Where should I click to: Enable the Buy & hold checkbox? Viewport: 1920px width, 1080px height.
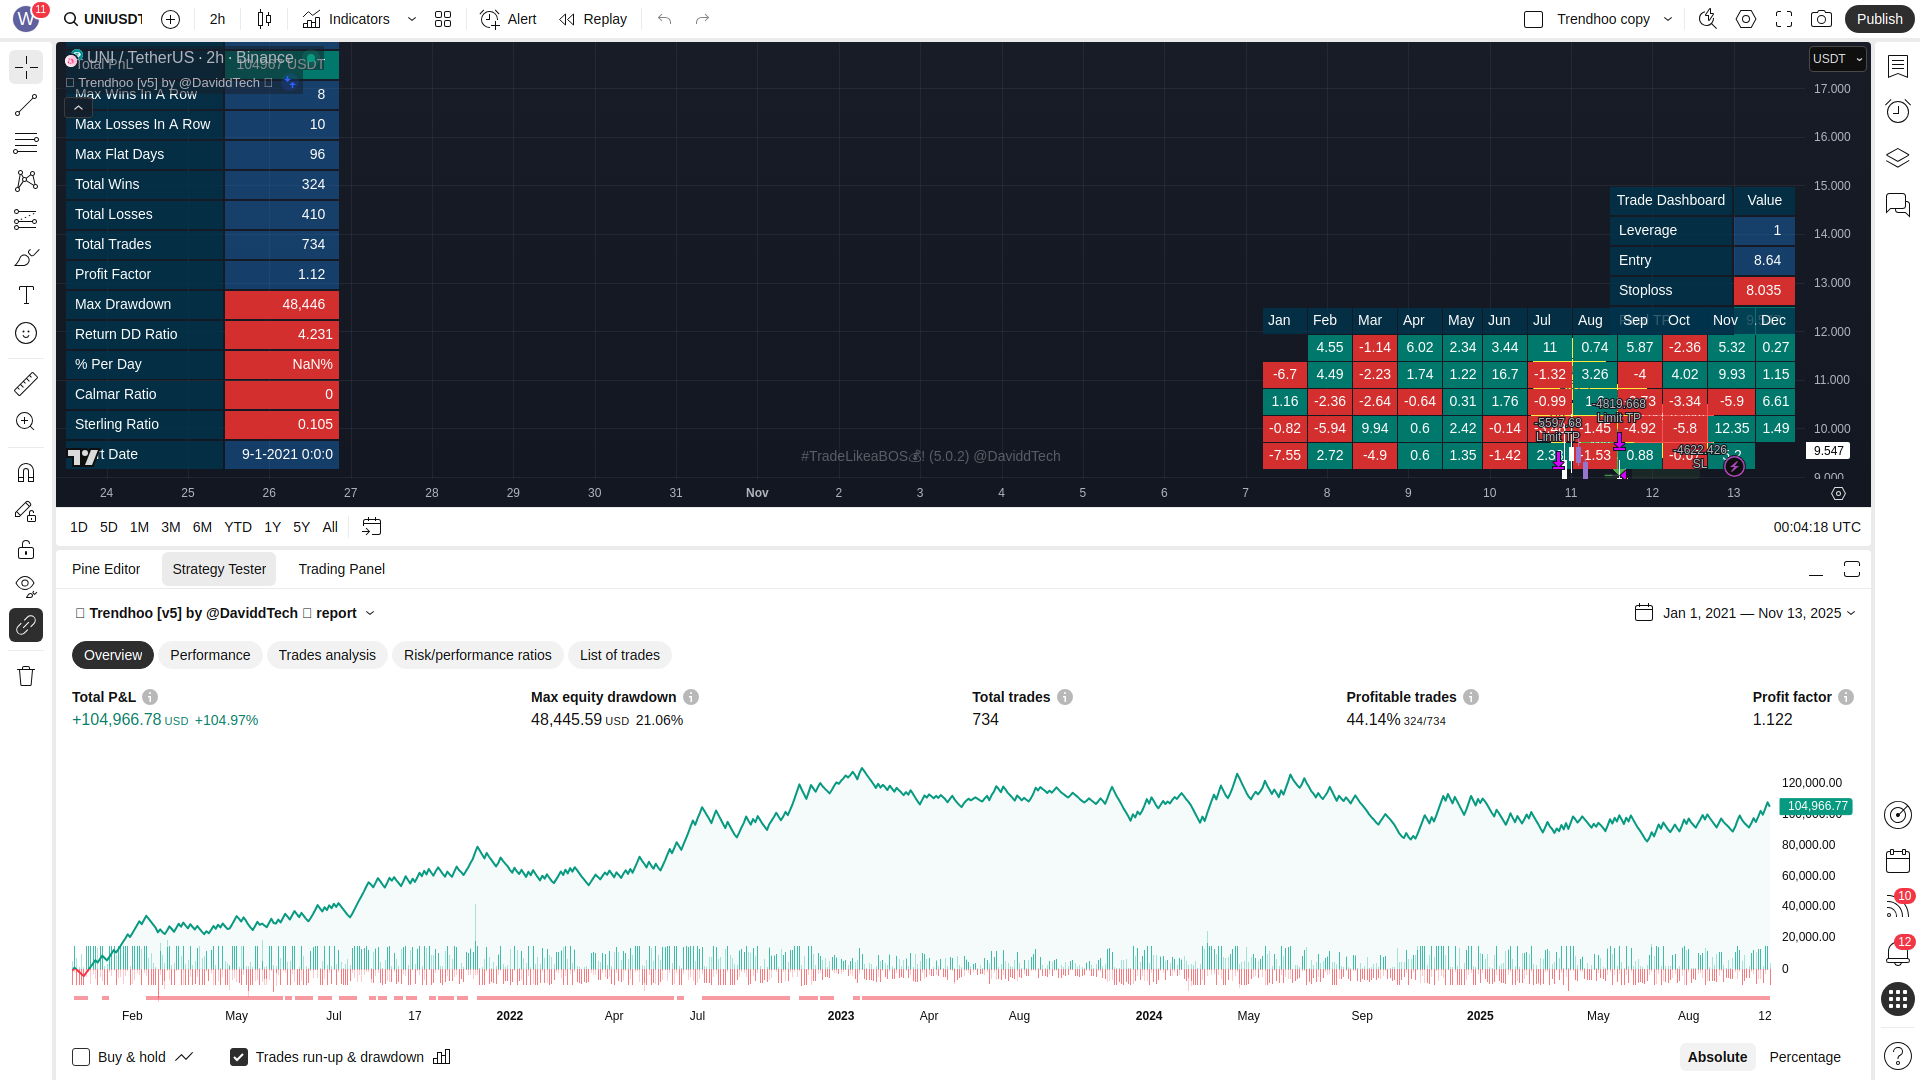[x=81, y=1057]
